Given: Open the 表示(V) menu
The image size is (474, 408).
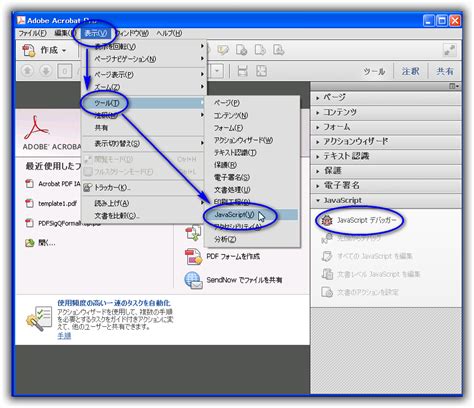Looking at the screenshot, I should (x=95, y=33).
